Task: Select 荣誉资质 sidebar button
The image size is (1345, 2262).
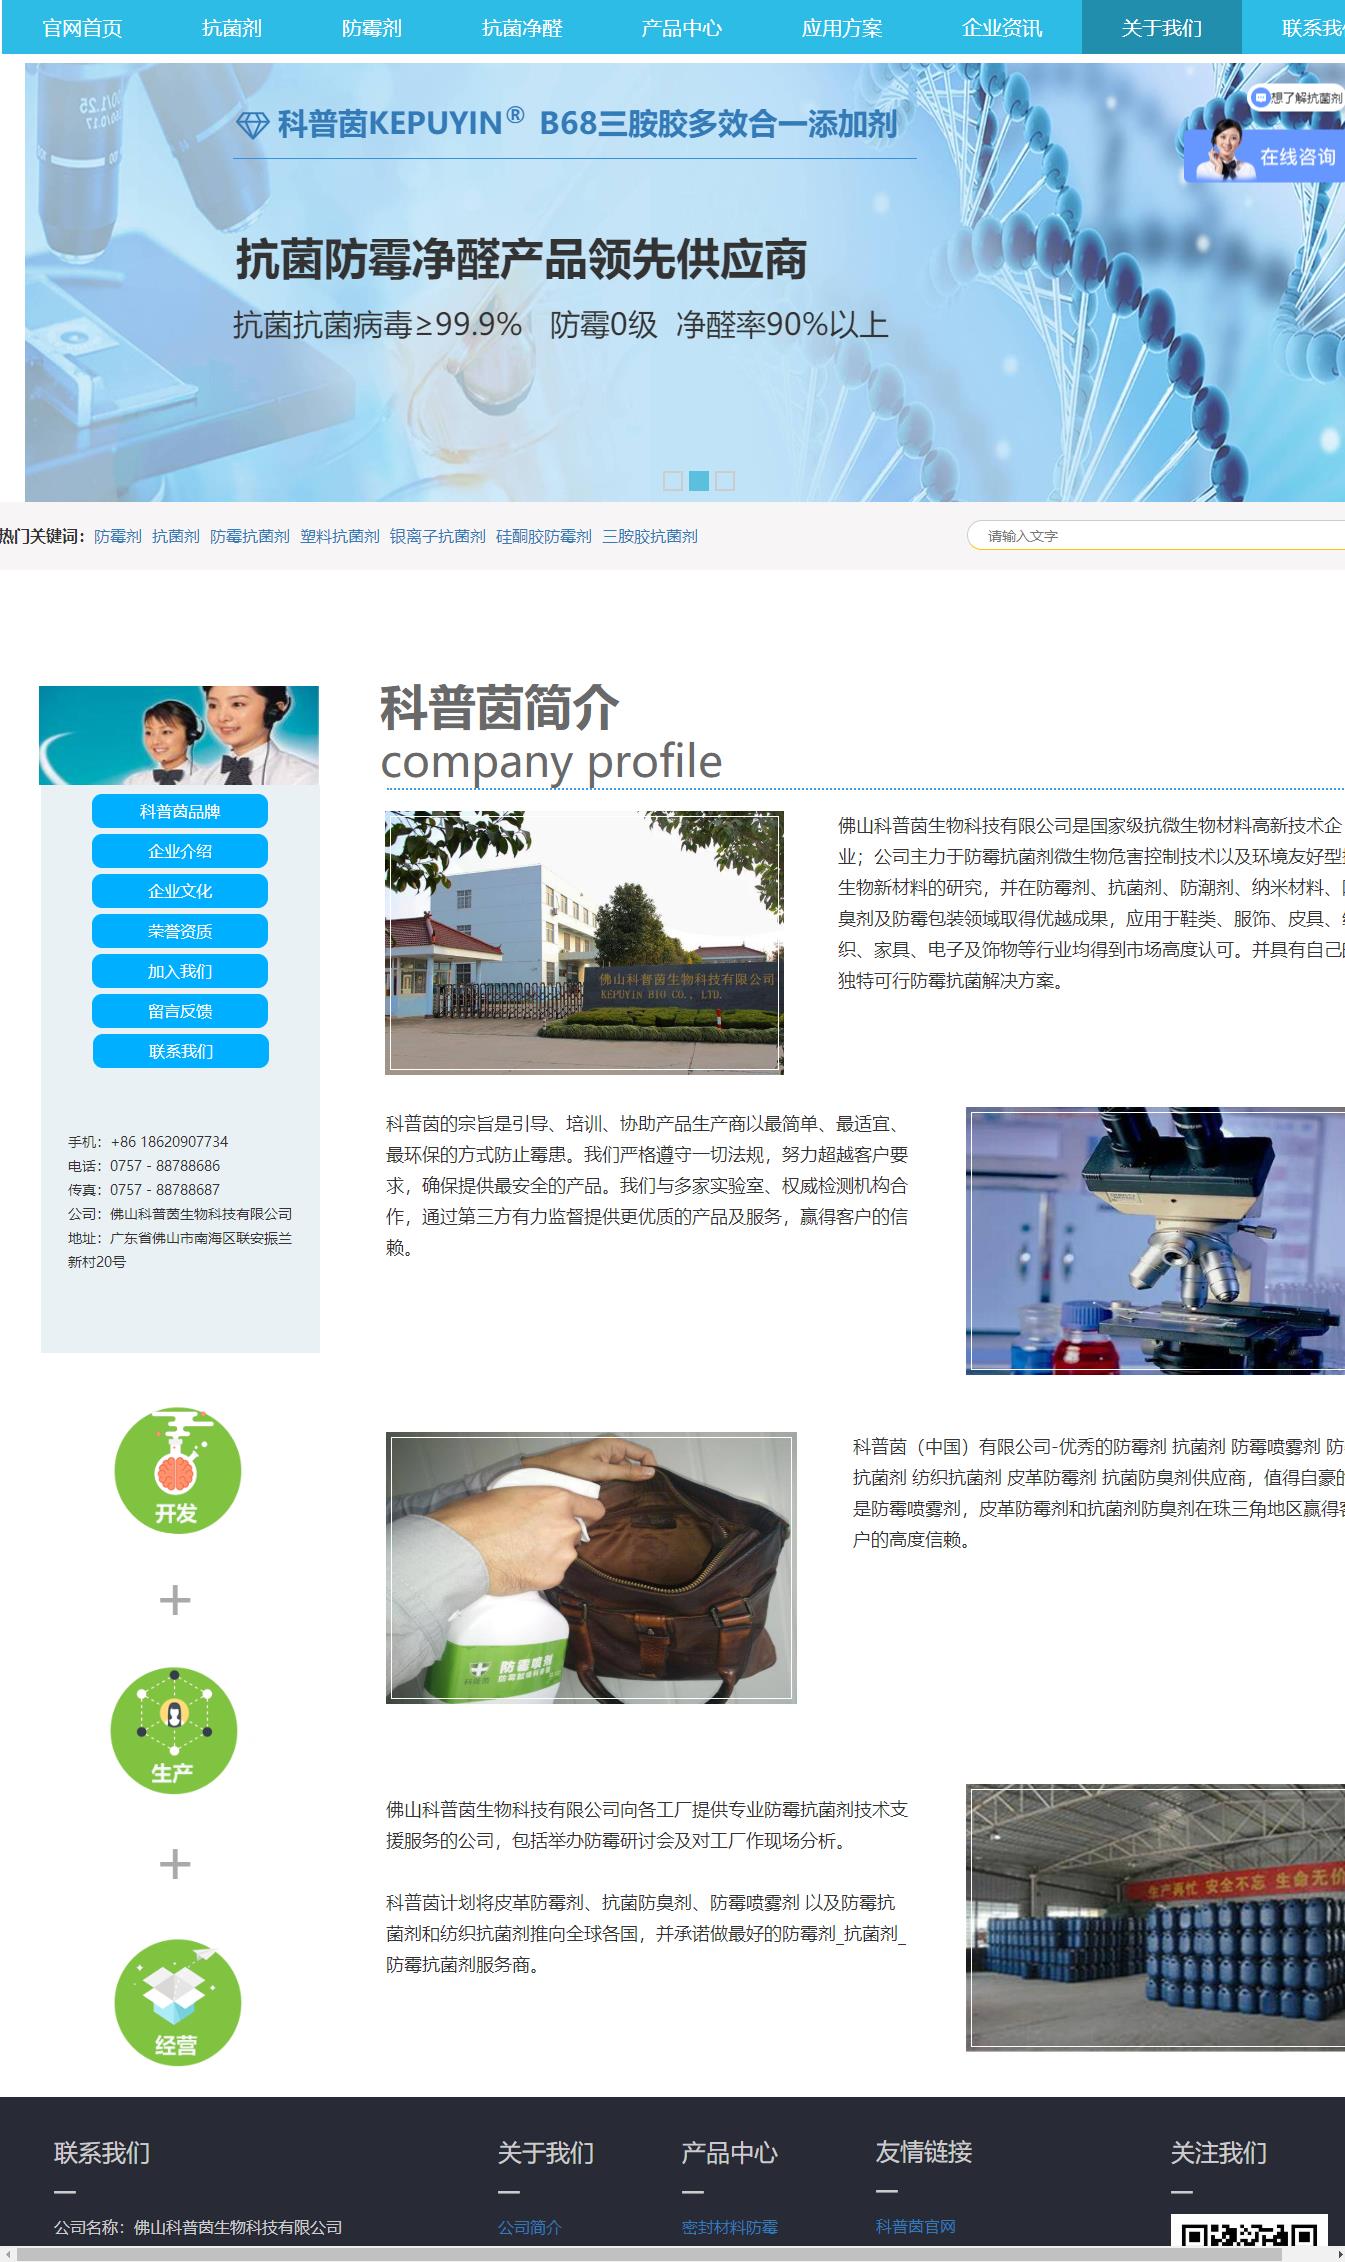Action: (x=180, y=931)
